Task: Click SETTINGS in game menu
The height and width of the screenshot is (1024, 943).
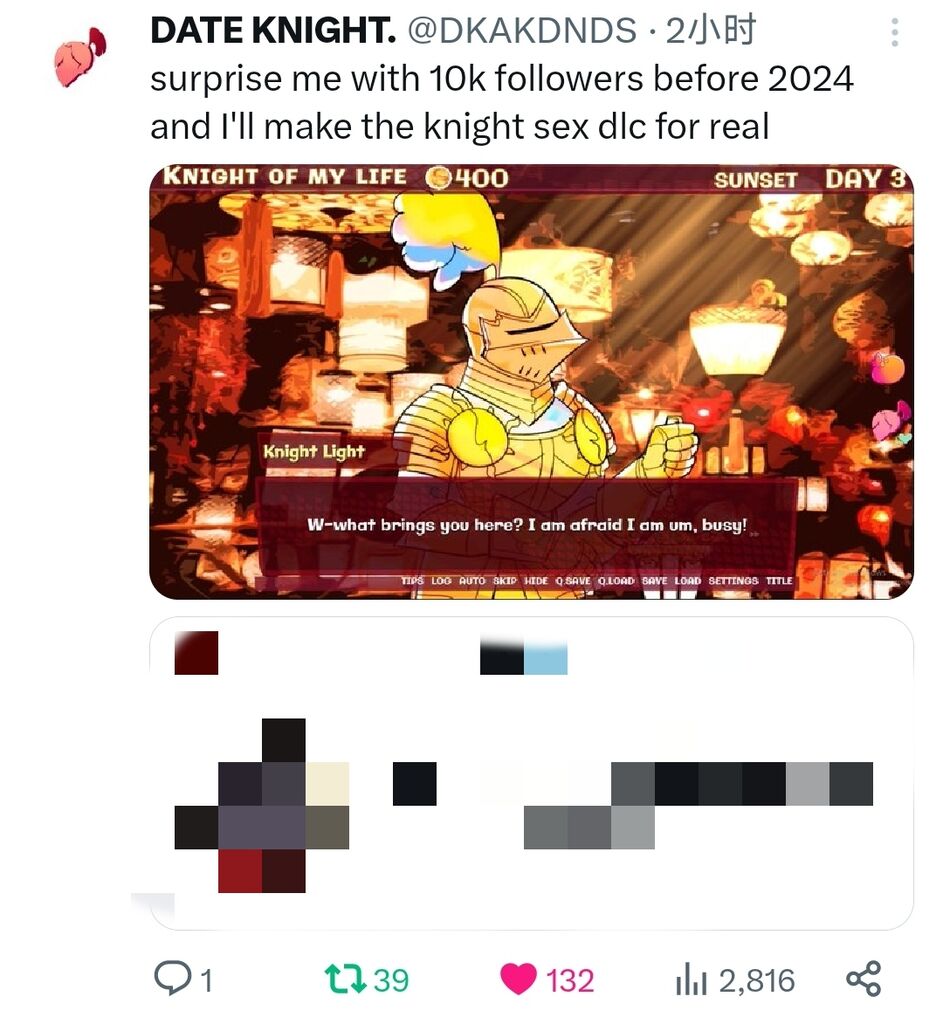Action: [733, 580]
